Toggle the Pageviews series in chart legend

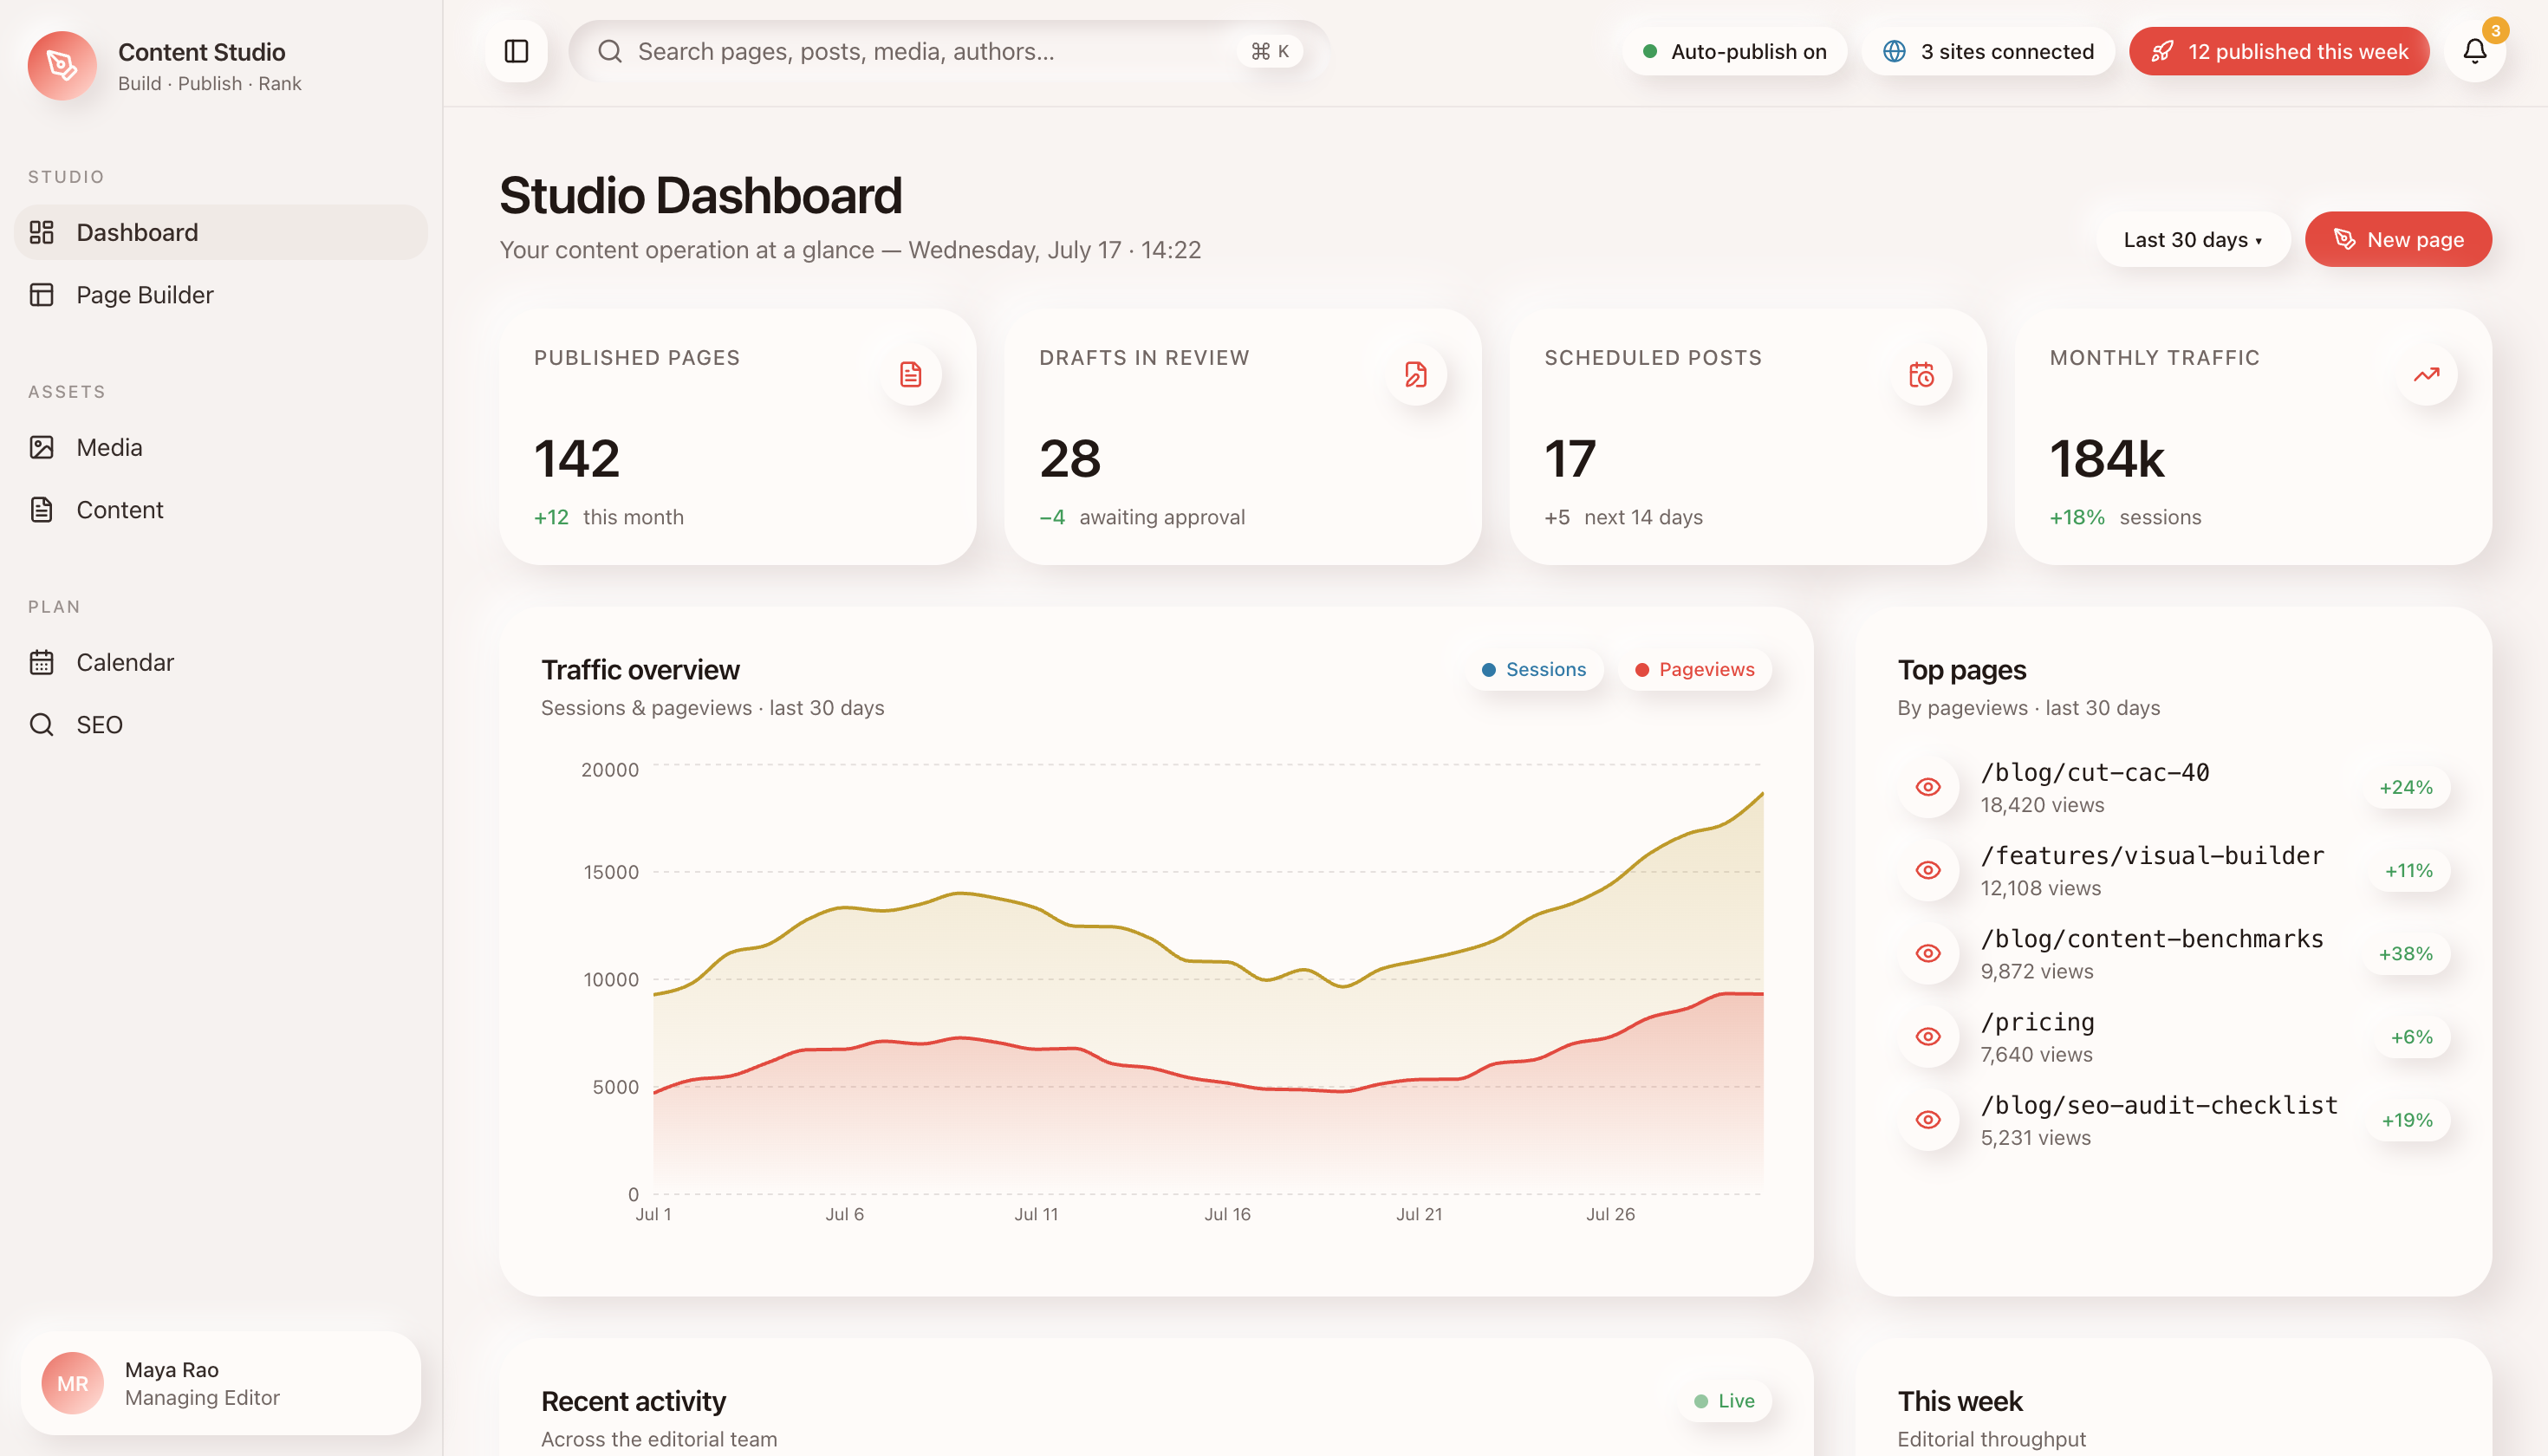click(1695, 669)
